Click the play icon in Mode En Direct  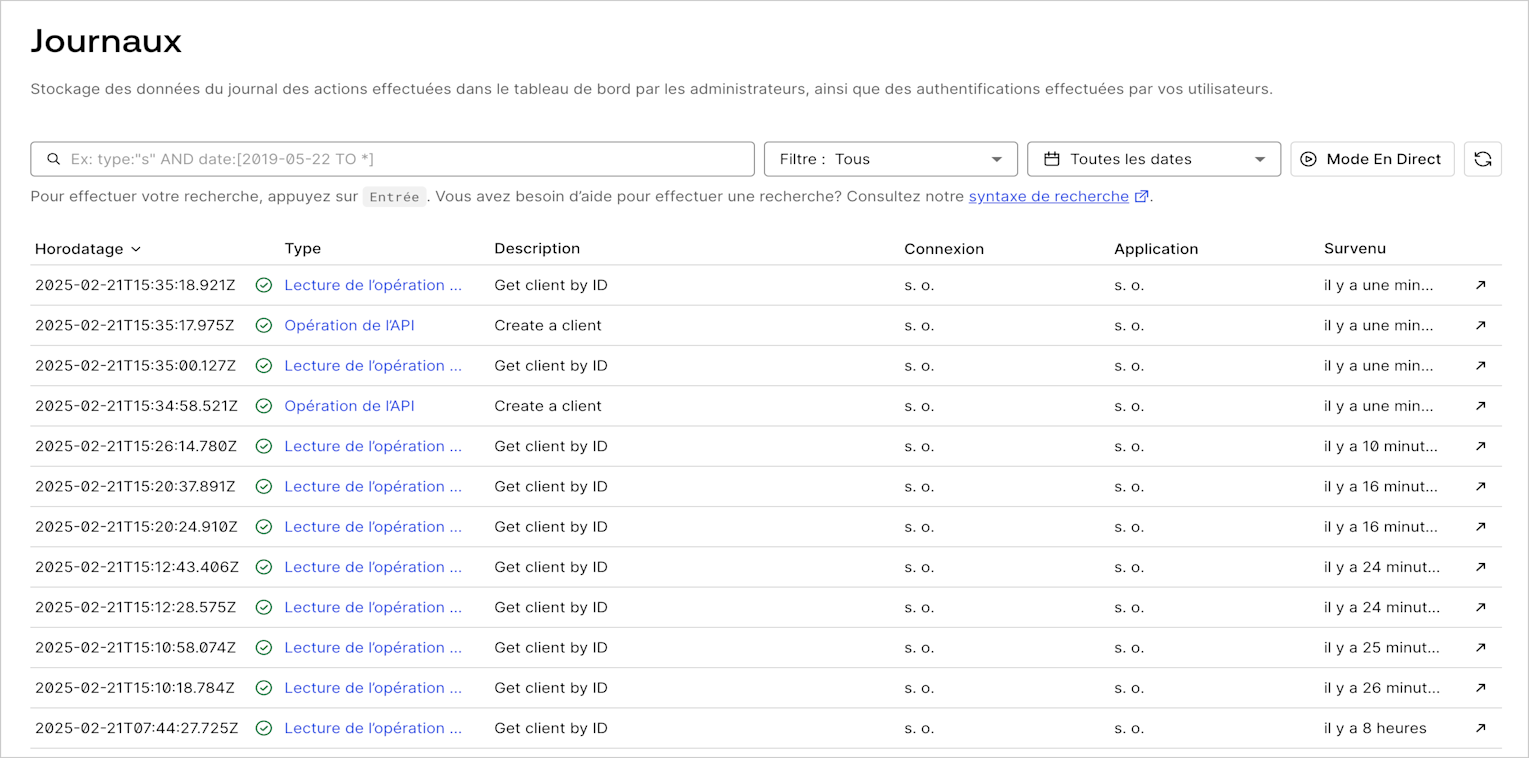tap(1309, 159)
